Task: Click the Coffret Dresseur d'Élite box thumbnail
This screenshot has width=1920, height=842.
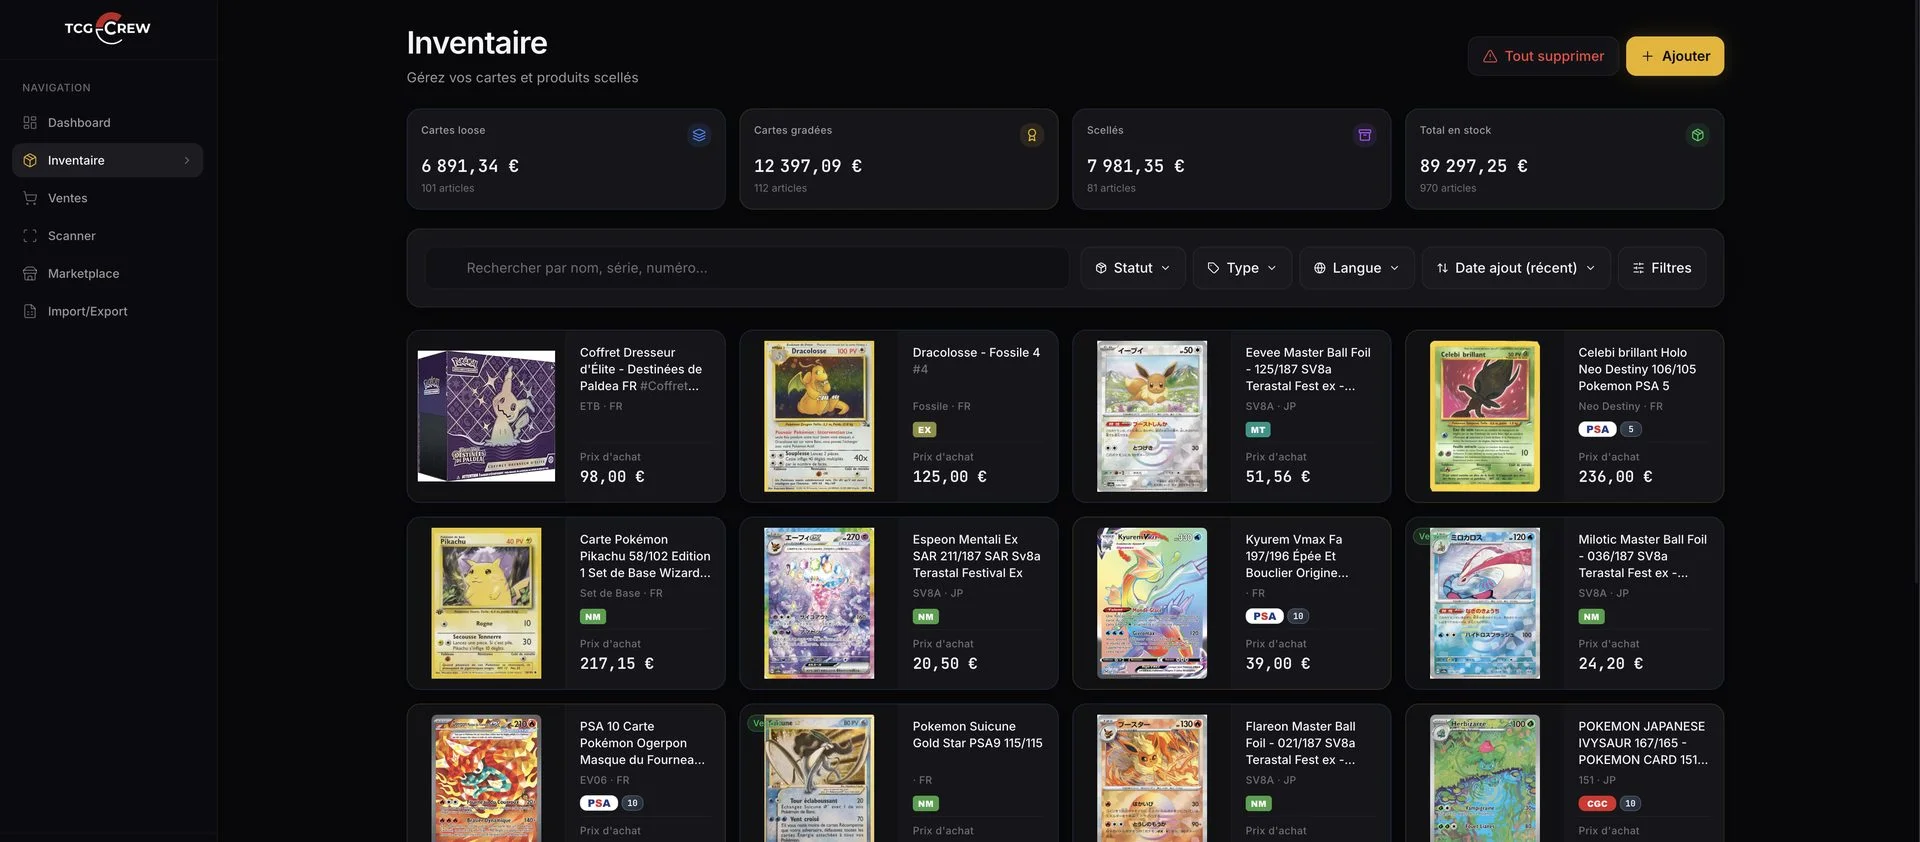Action: click(486, 416)
